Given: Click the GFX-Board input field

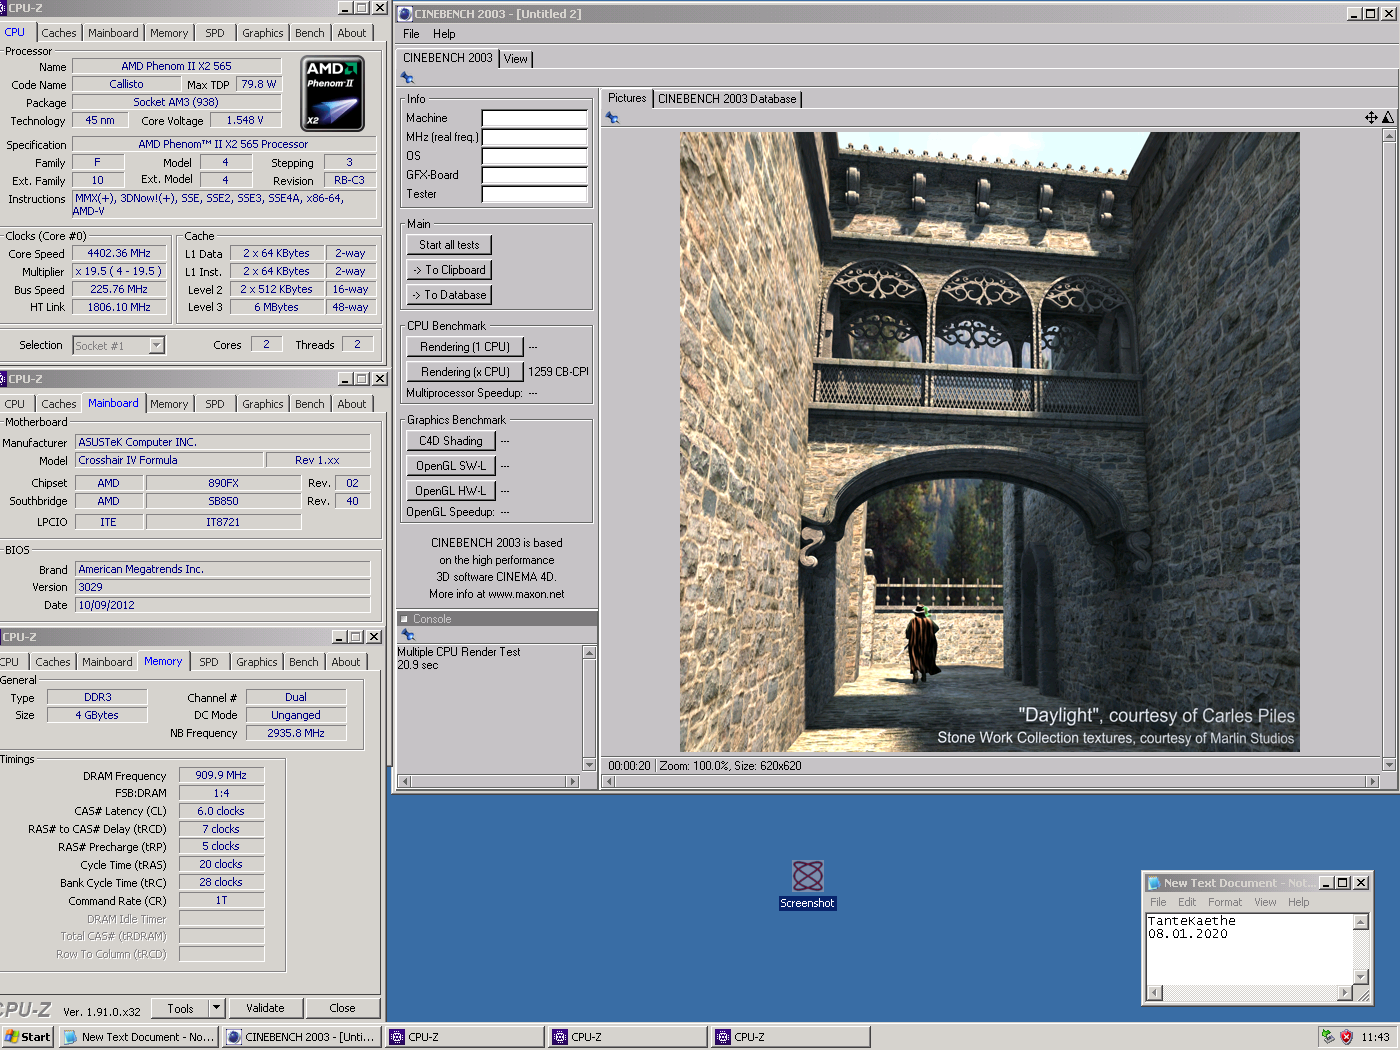Looking at the screenshot, I should coord(534,175).
